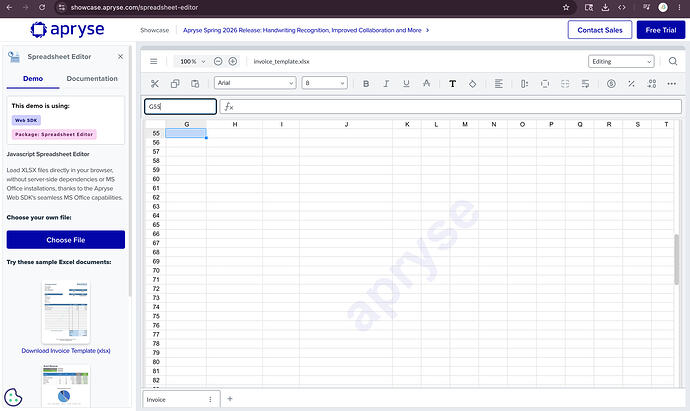This screenshot has width=690, height=411.
Task: Bookmark the page with the star icon
Action: click(566, 7)
